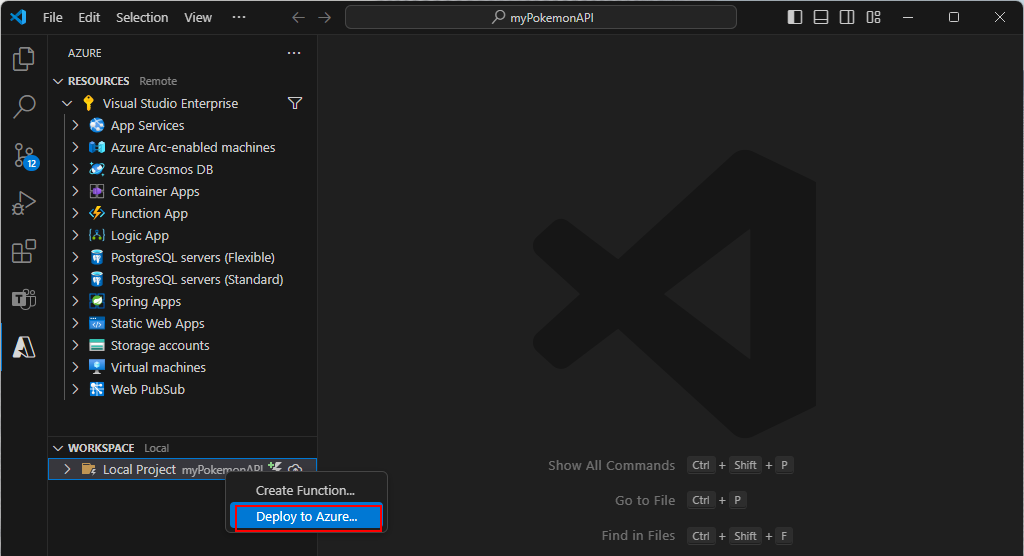Select the Logic App label
This screenshot has height=556, width=1024.
(140, 236)
